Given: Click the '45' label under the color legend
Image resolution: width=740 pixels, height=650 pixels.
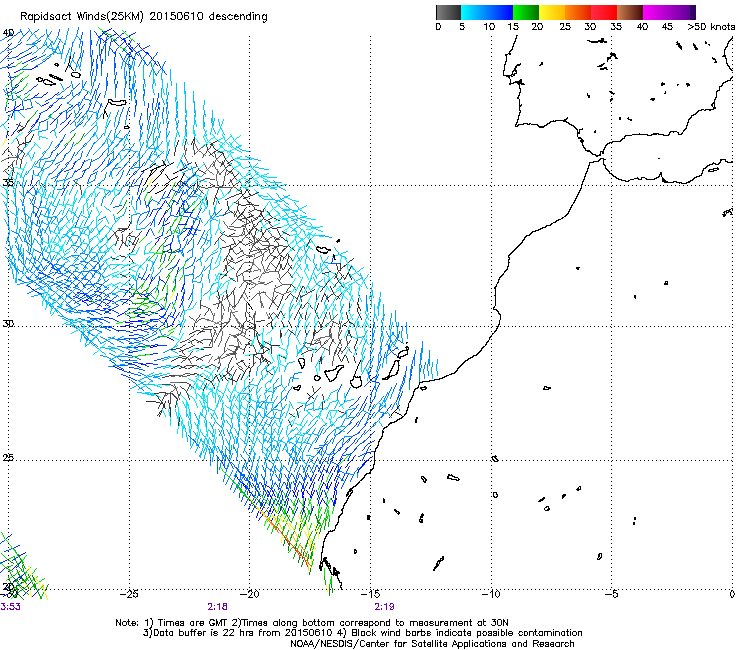Looking at the screenshot, I should (x=667, y=27).
